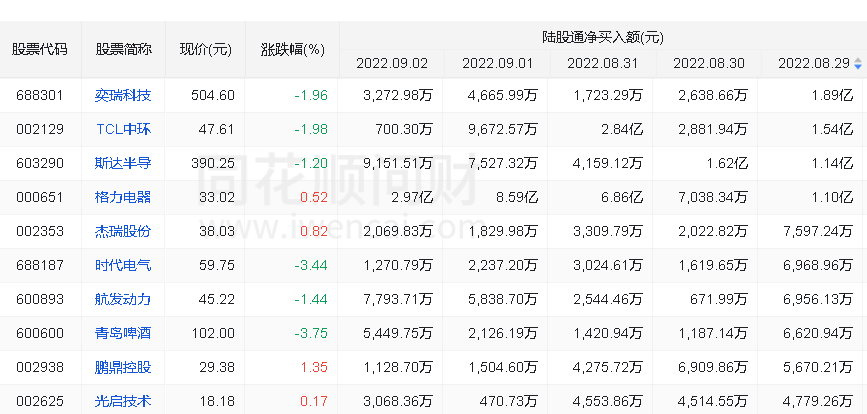The width and height of the screenshot is (867, 414).
Task: Open the 格力电器 stock link
Action: pyautogui.click(x=123, y=197)
